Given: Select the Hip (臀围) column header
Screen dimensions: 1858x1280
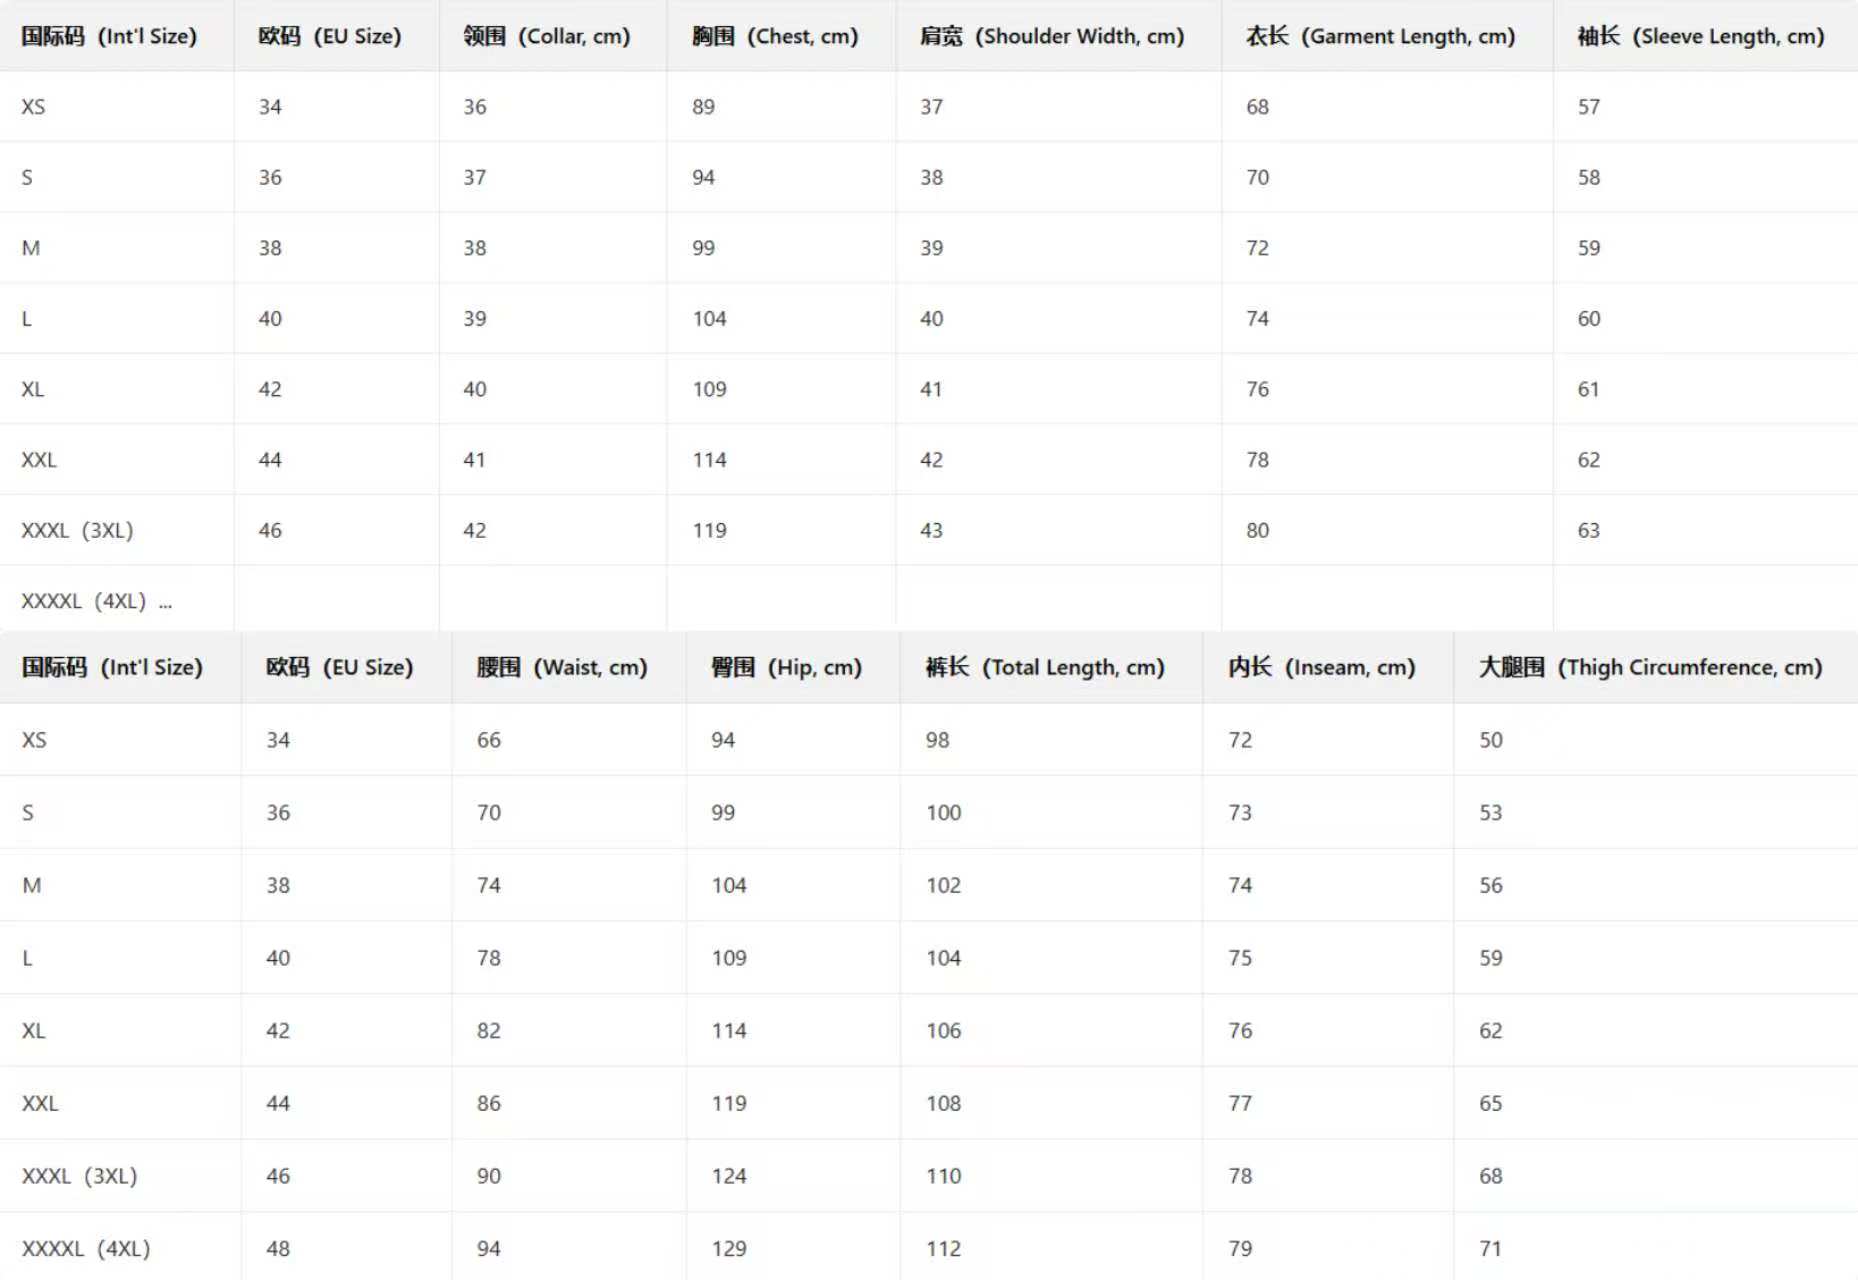Looking at the screenshot, I should (786, 667).
